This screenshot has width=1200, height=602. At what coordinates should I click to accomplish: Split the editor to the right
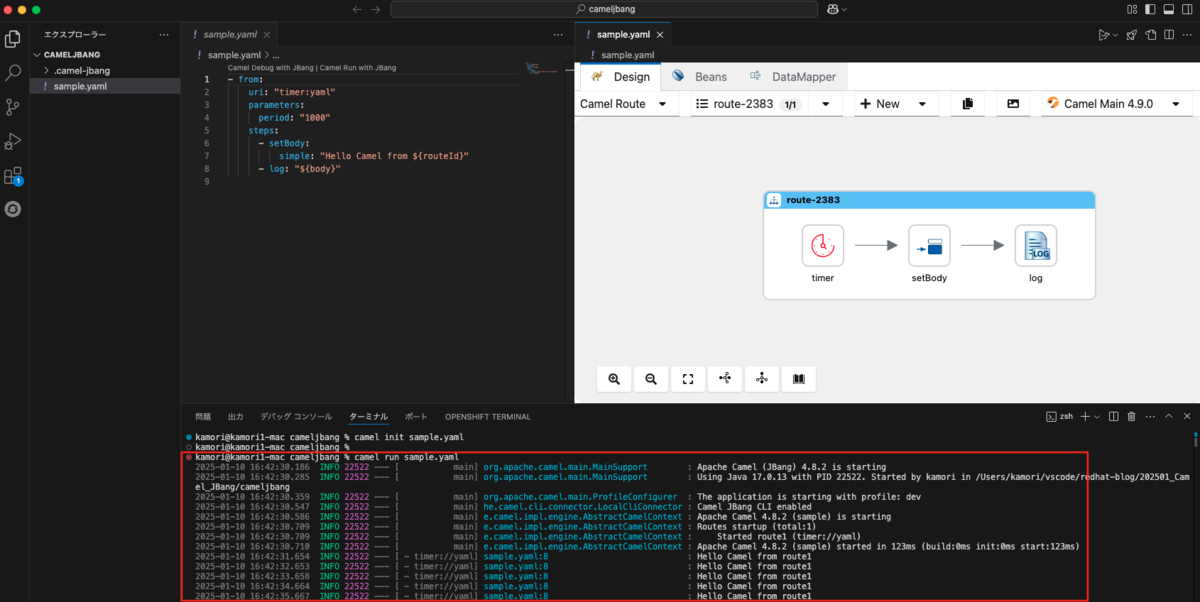click(x=1169, y=35)
